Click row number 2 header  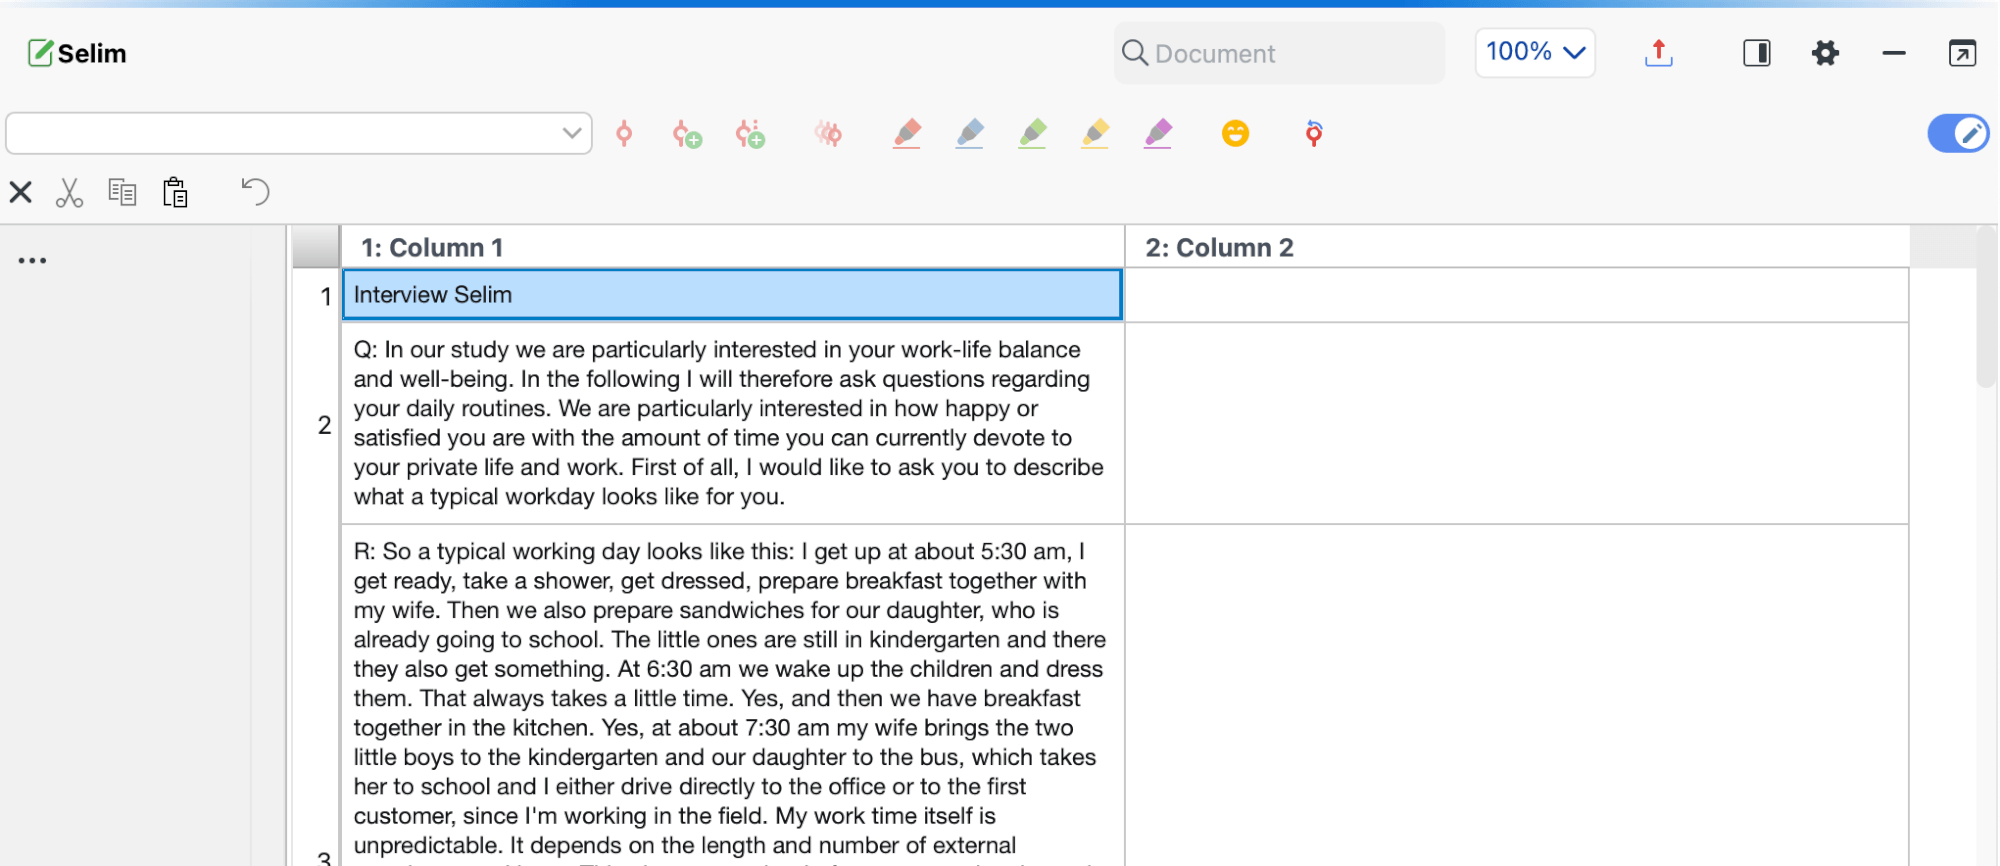click(317, 424)
